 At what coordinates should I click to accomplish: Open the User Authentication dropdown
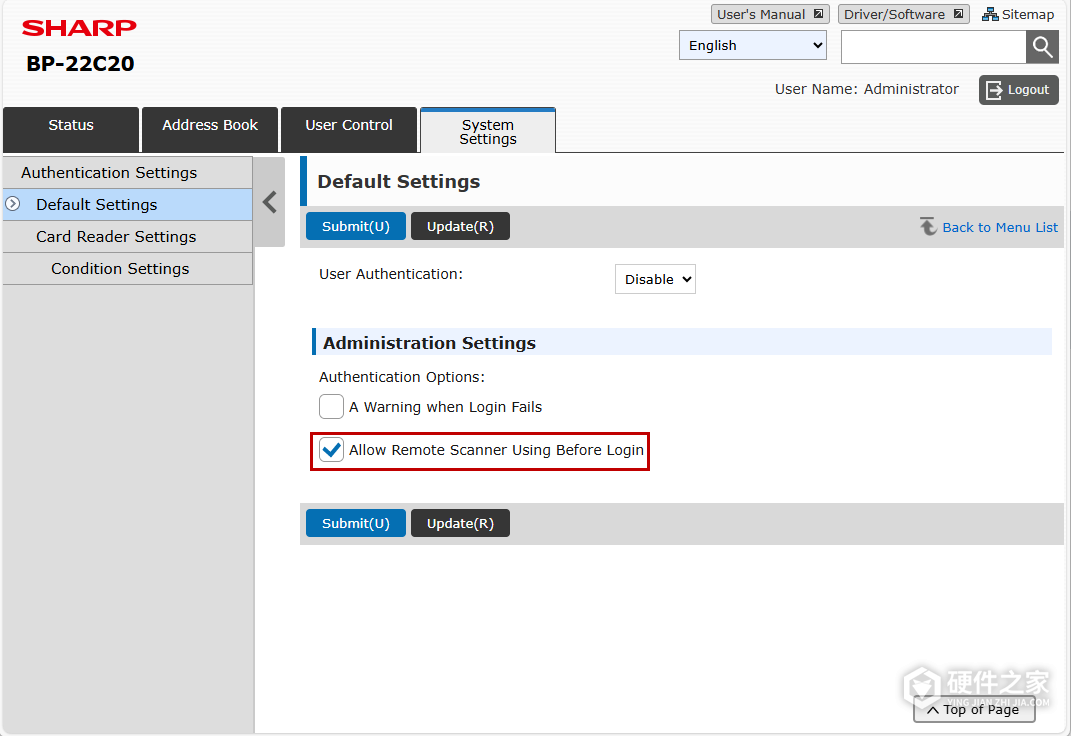pos(655,279)
